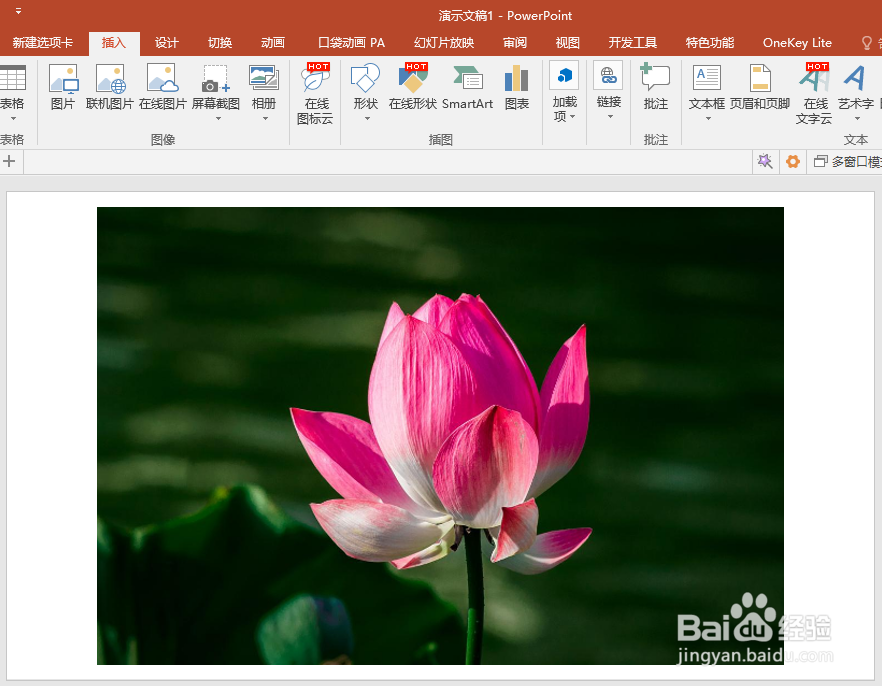
Task: Open the 口袋动画 PA tab
Action: 352,43
